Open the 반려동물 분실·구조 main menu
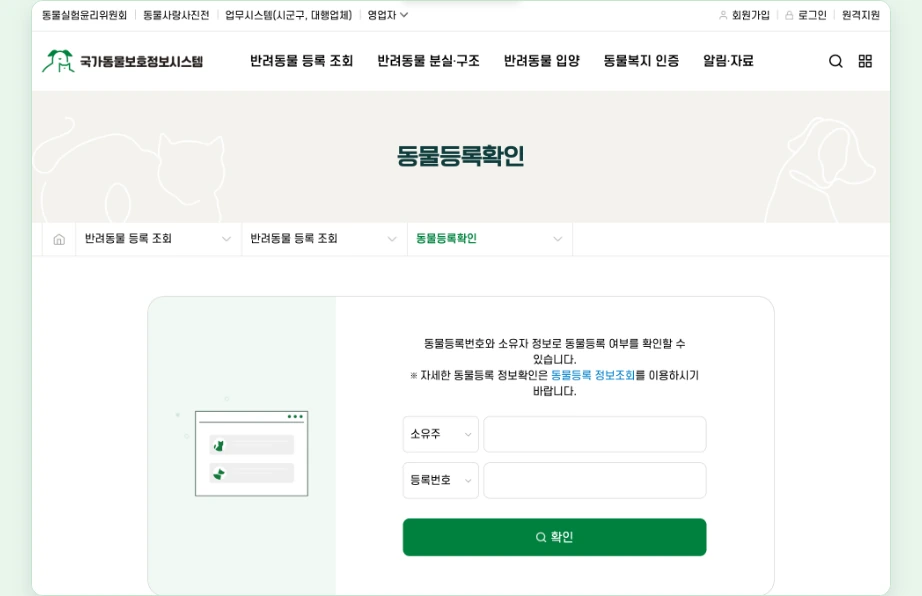 click(428, 61)
